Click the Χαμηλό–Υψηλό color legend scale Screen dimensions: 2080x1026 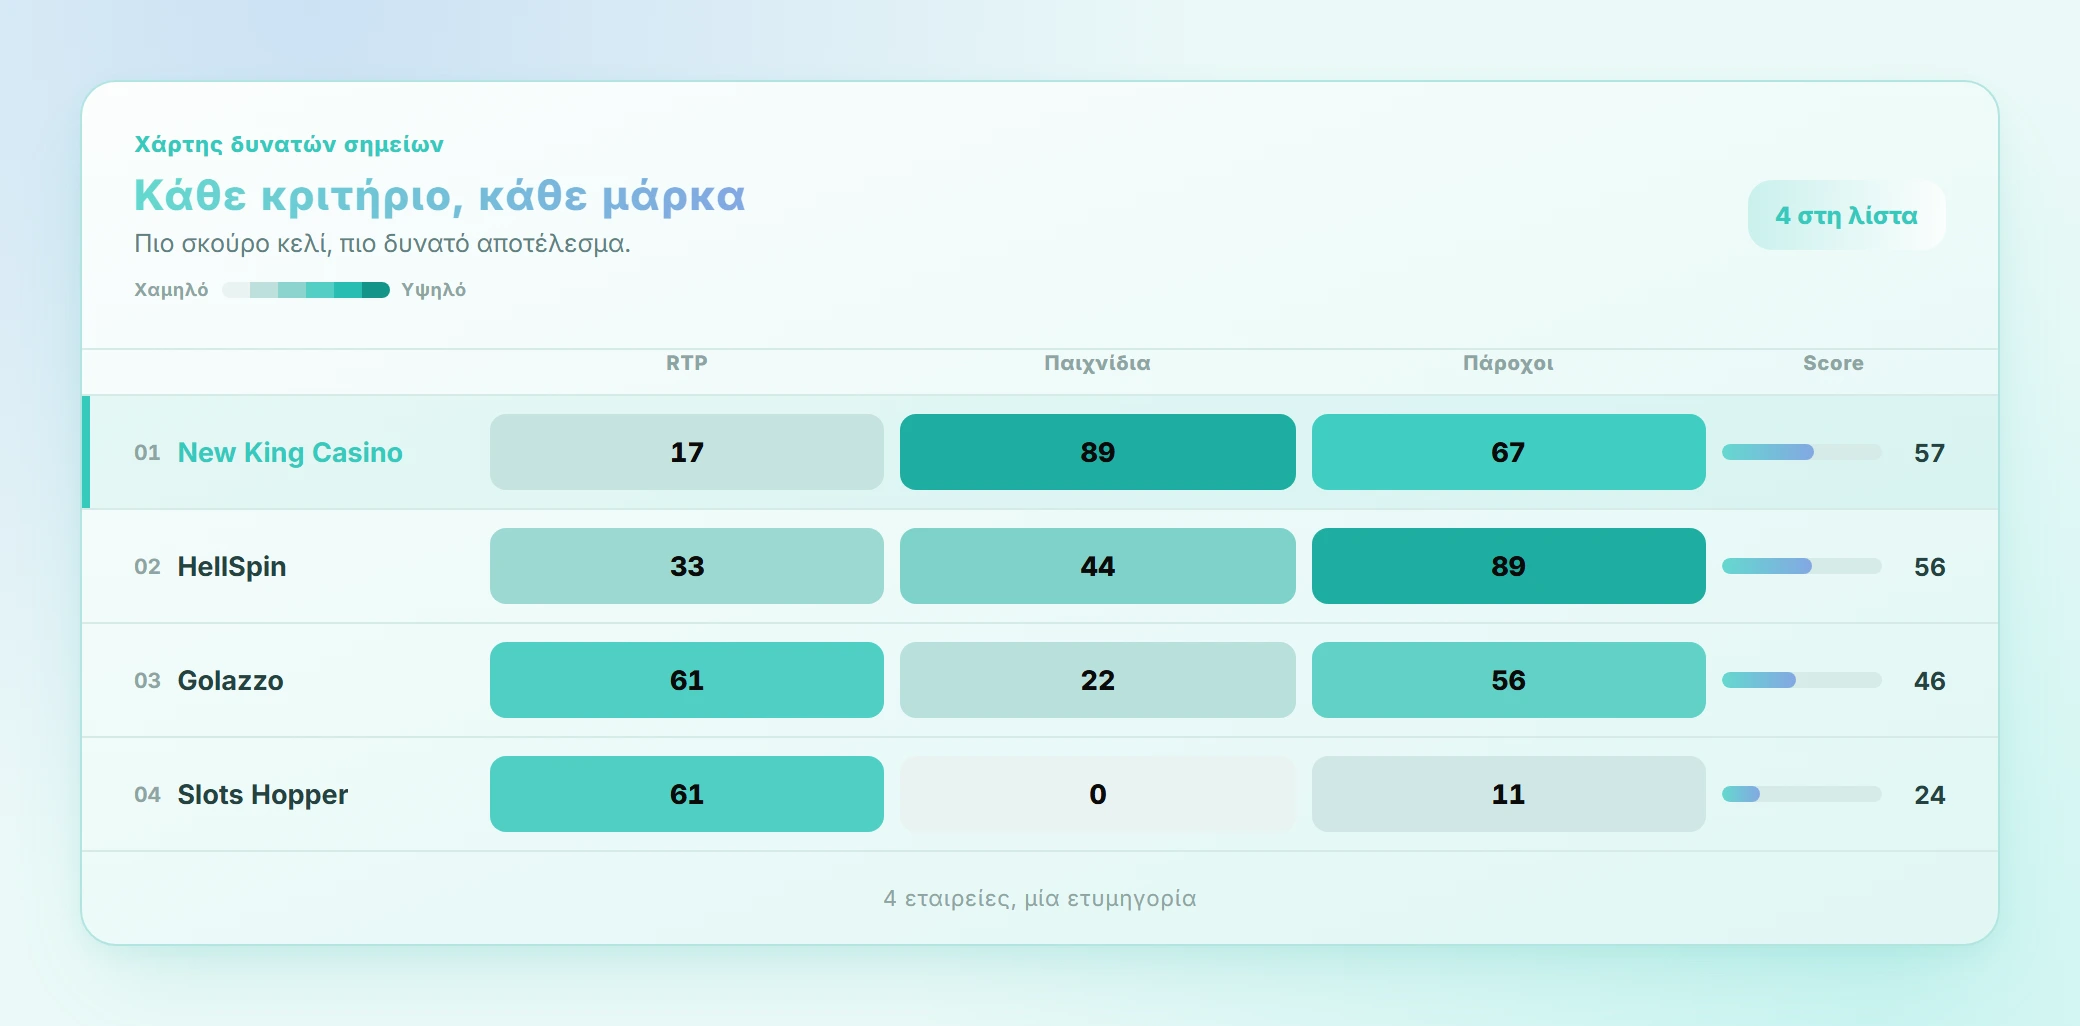306,290
